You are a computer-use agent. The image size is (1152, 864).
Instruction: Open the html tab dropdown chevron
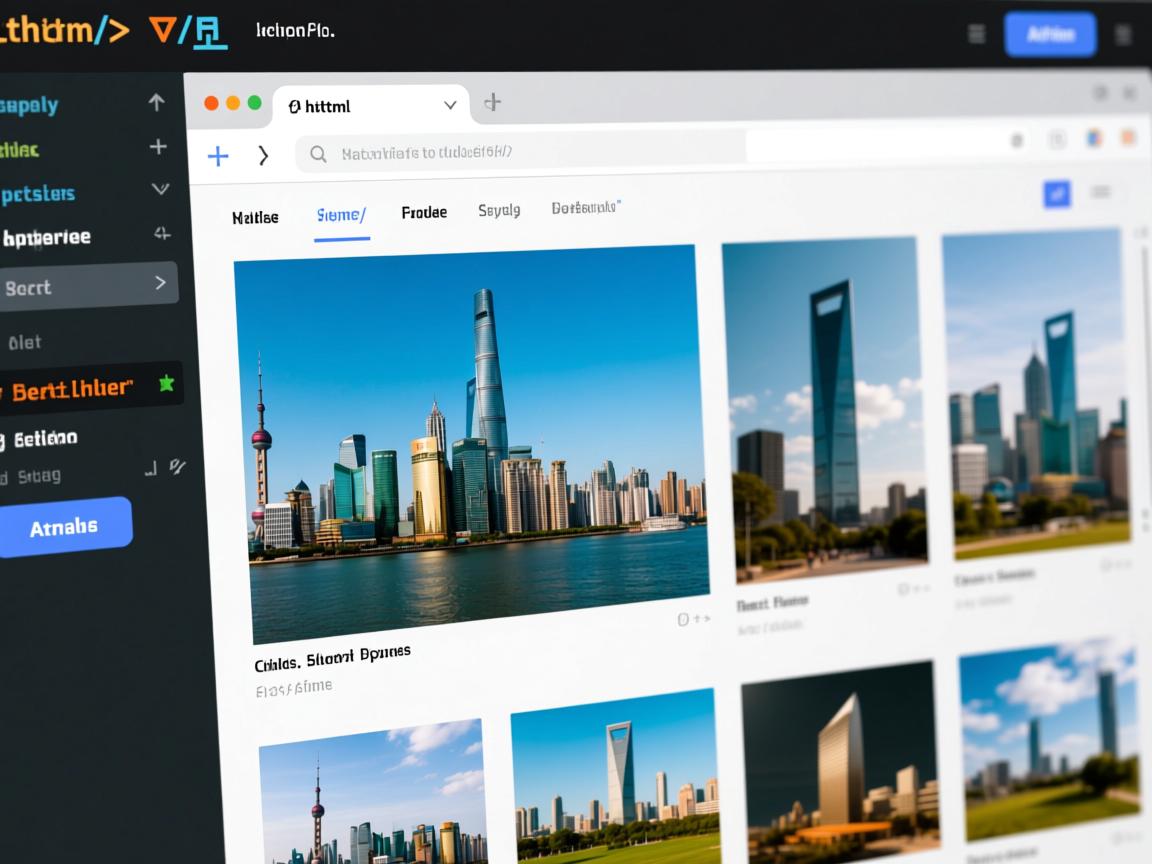[x=450, y=105]
